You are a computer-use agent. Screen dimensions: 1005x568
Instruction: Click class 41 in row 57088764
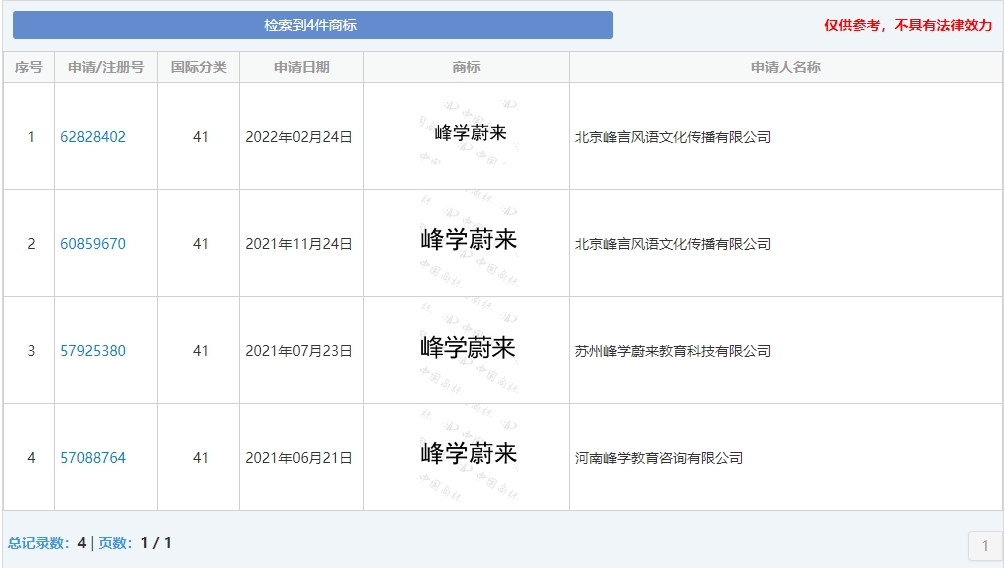click(201, 458)
